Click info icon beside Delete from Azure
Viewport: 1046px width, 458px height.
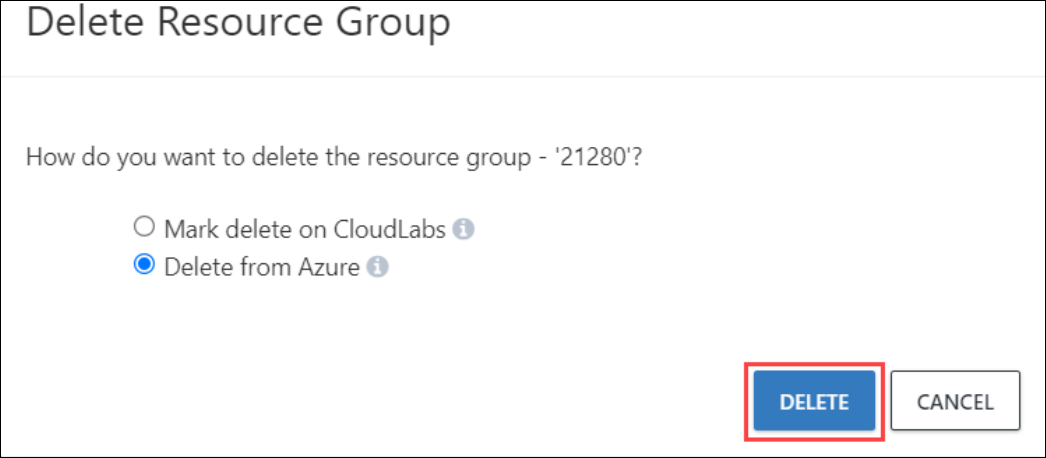click(378, 267)
